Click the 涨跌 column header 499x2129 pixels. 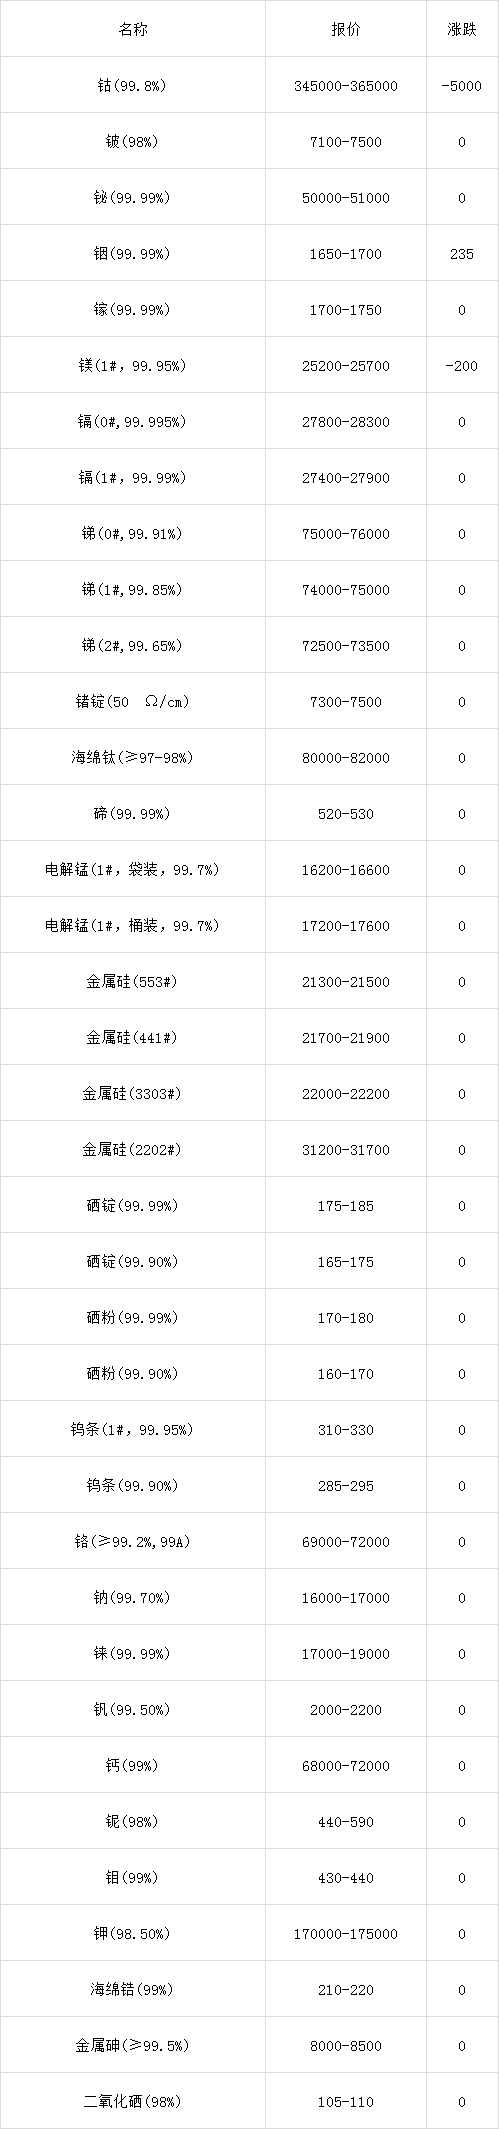(462, 29)
